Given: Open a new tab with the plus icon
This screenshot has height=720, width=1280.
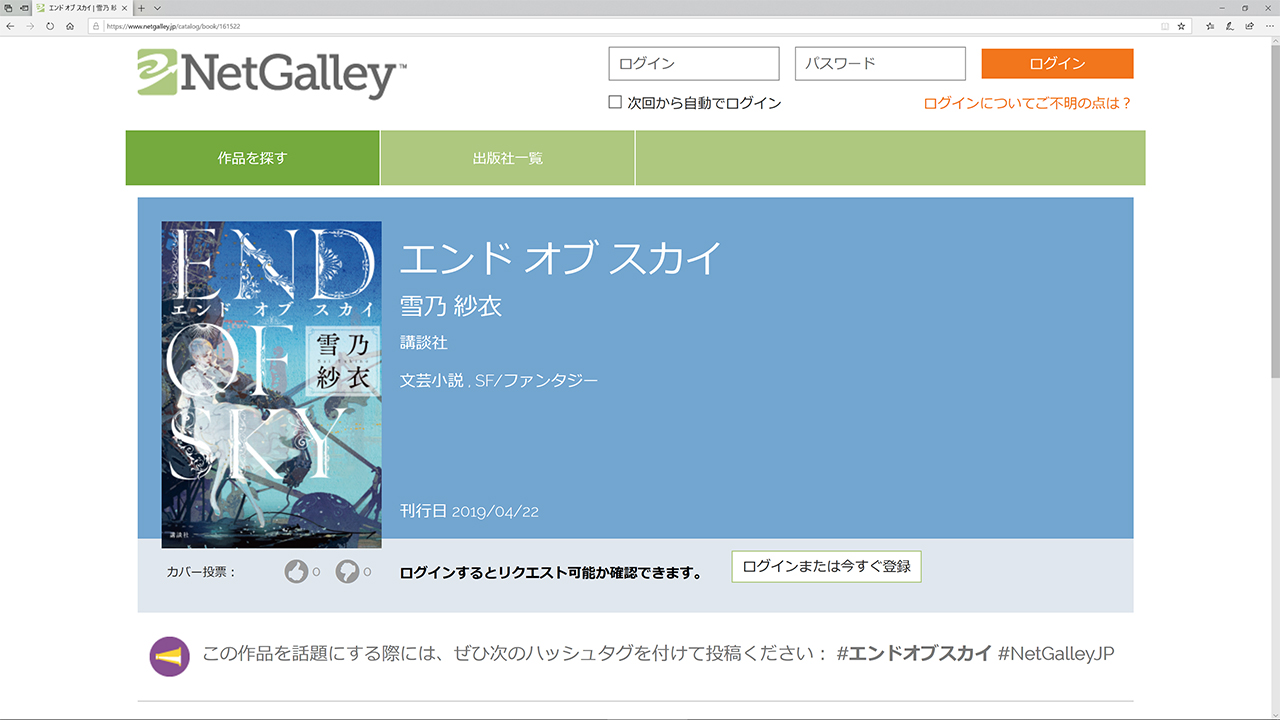Looking at the screenshot, I should [x=141, y=7].
